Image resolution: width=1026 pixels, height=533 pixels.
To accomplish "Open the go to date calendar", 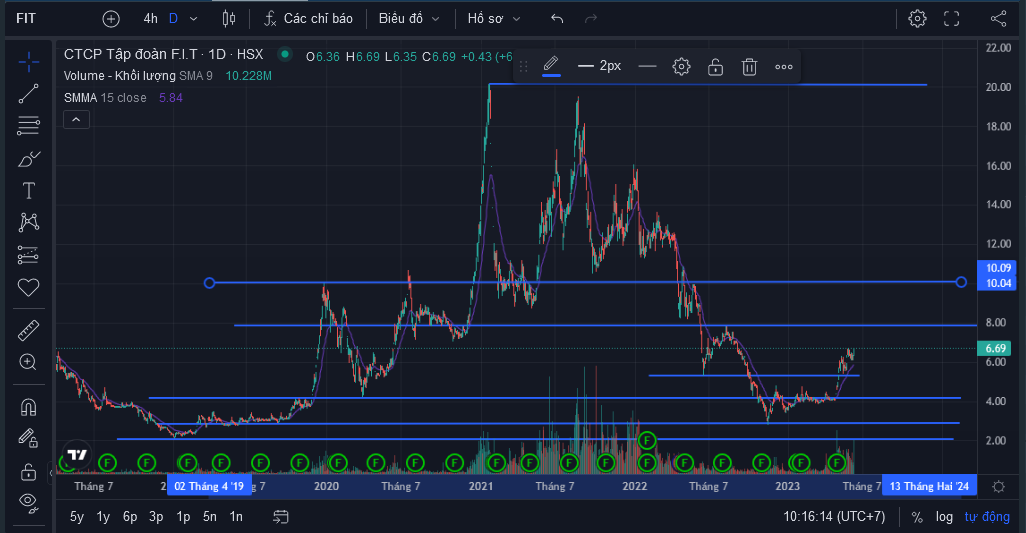I will [281, 517].
